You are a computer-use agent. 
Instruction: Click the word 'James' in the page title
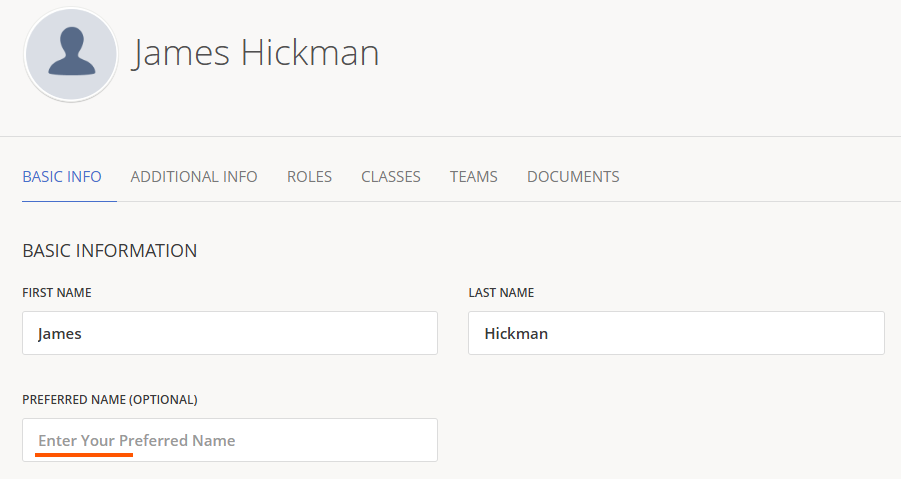(182, 53)
